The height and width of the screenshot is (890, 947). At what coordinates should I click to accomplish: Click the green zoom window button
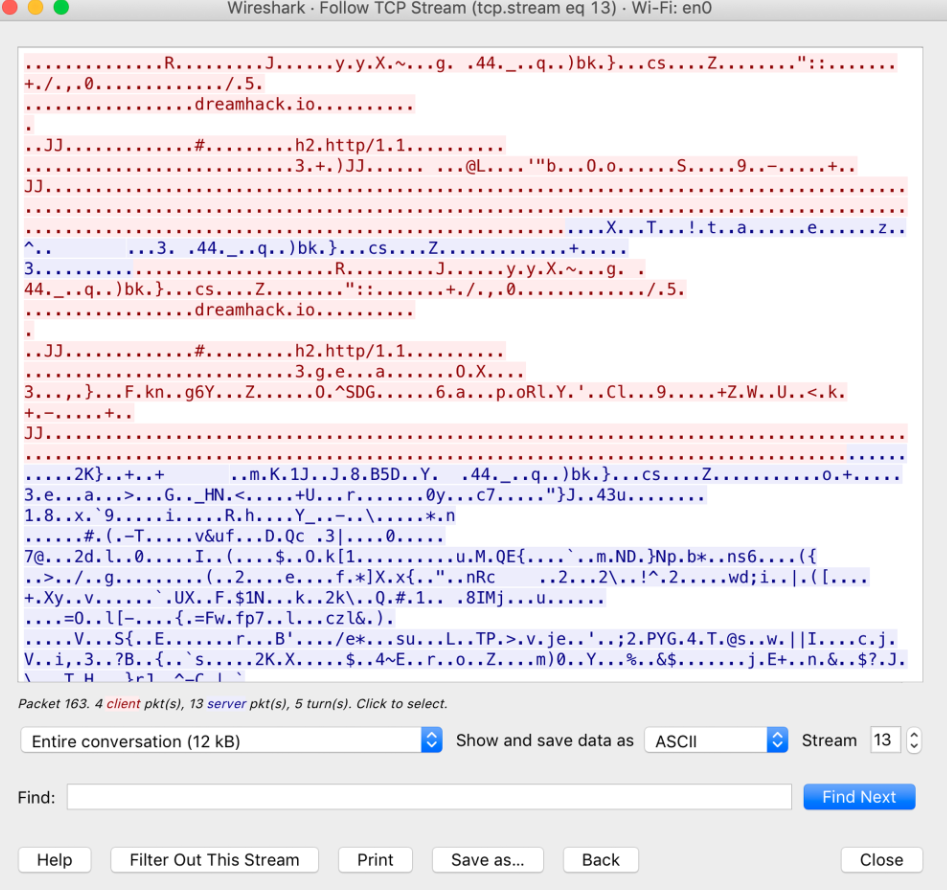(61, 7)
